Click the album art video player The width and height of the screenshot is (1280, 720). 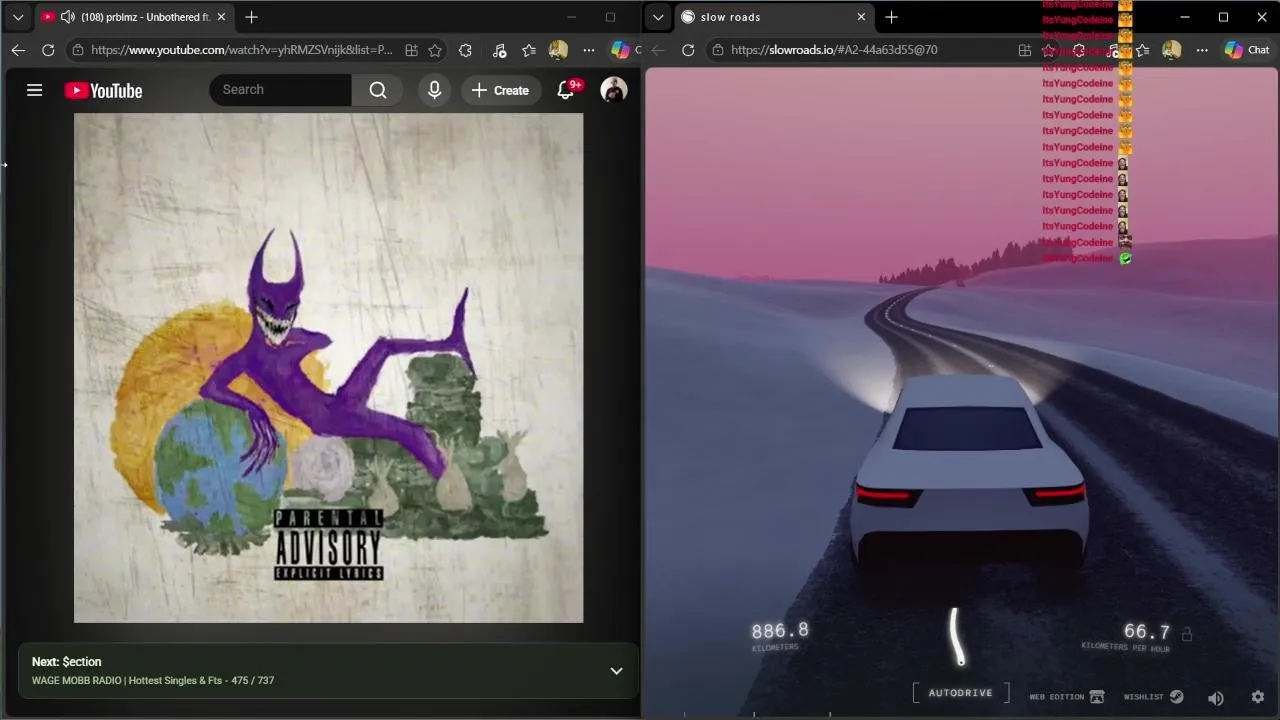(x=328, y=368)
